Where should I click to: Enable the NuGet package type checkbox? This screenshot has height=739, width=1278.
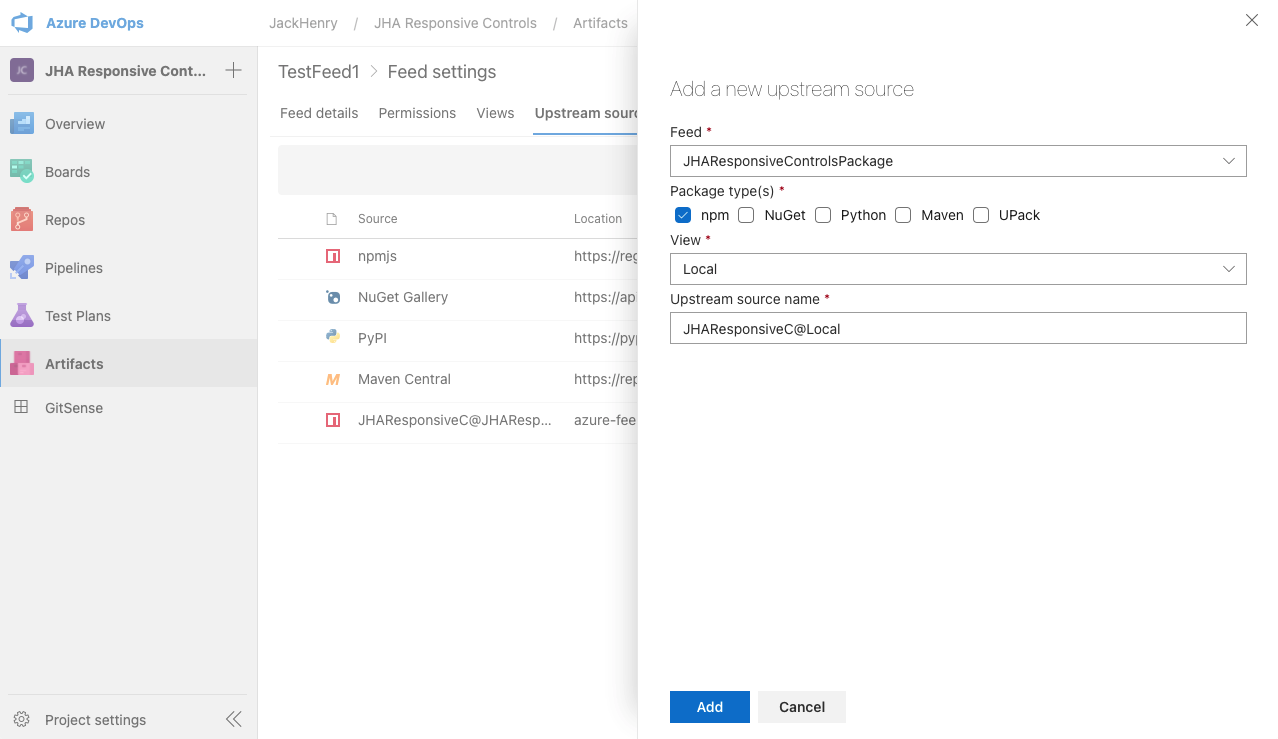point(746,215)
